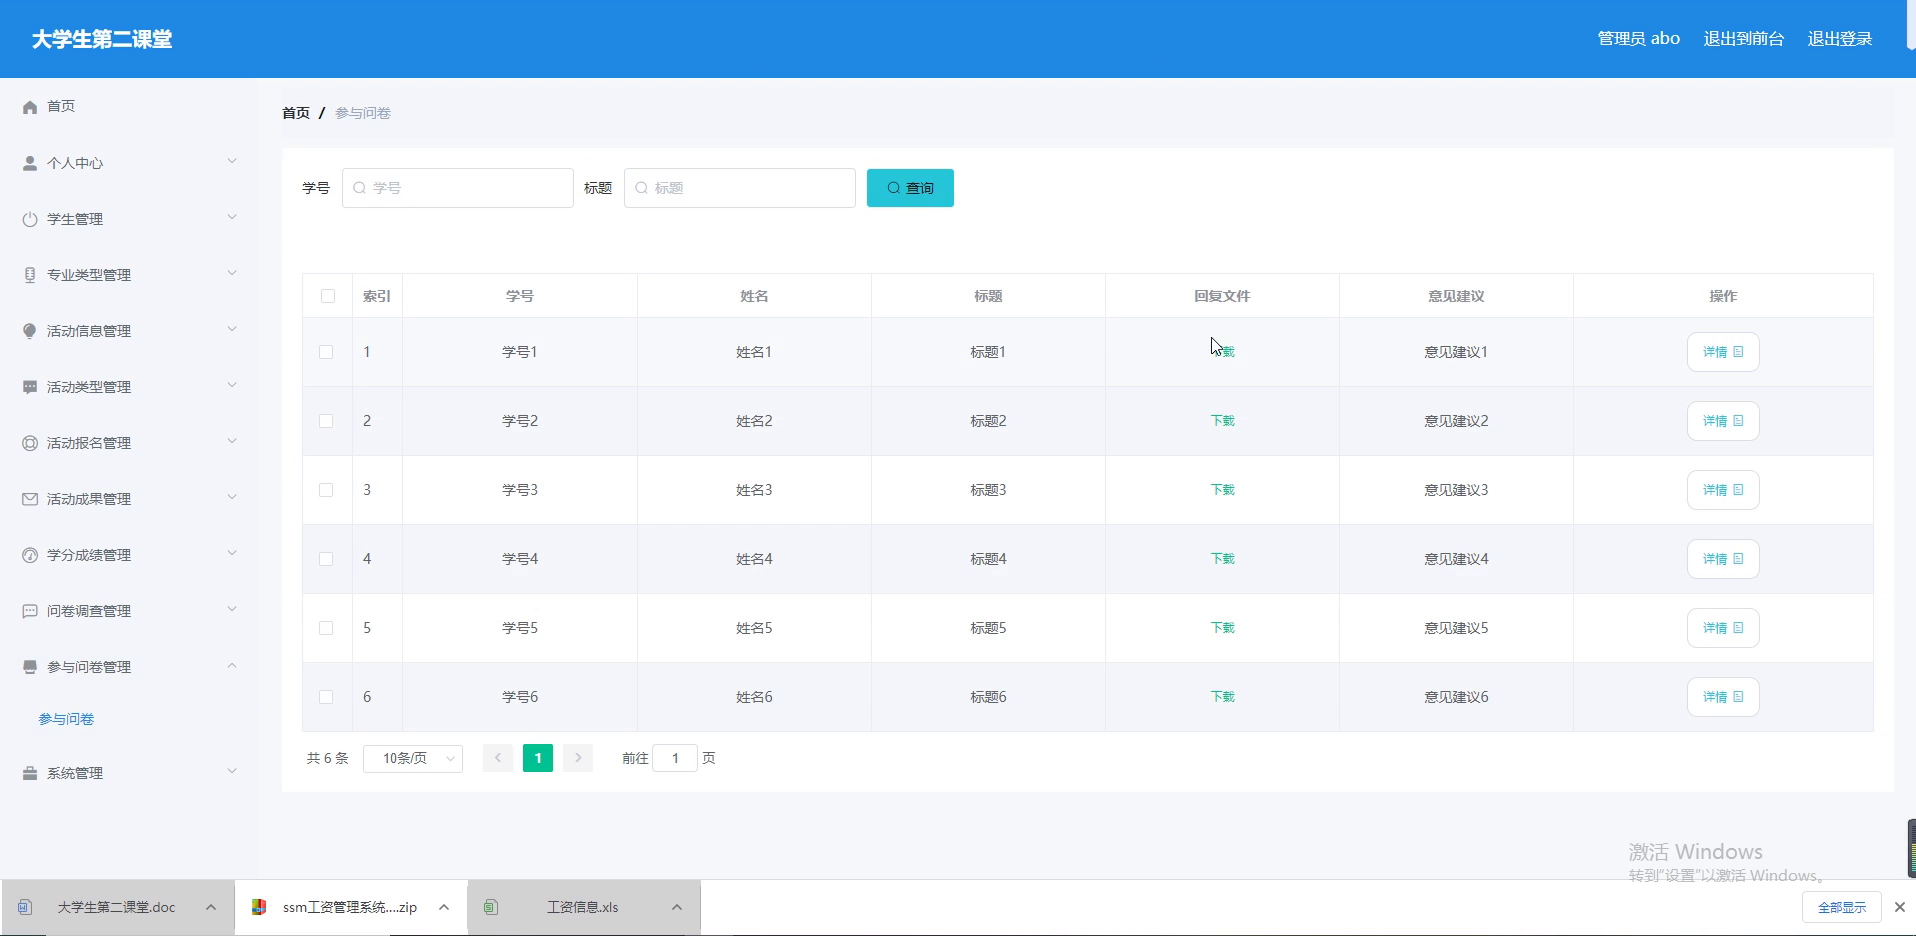Click the 查询 search button
Image resolution: width=1916 pixels, height=936 pixels.
pos(910,188)
